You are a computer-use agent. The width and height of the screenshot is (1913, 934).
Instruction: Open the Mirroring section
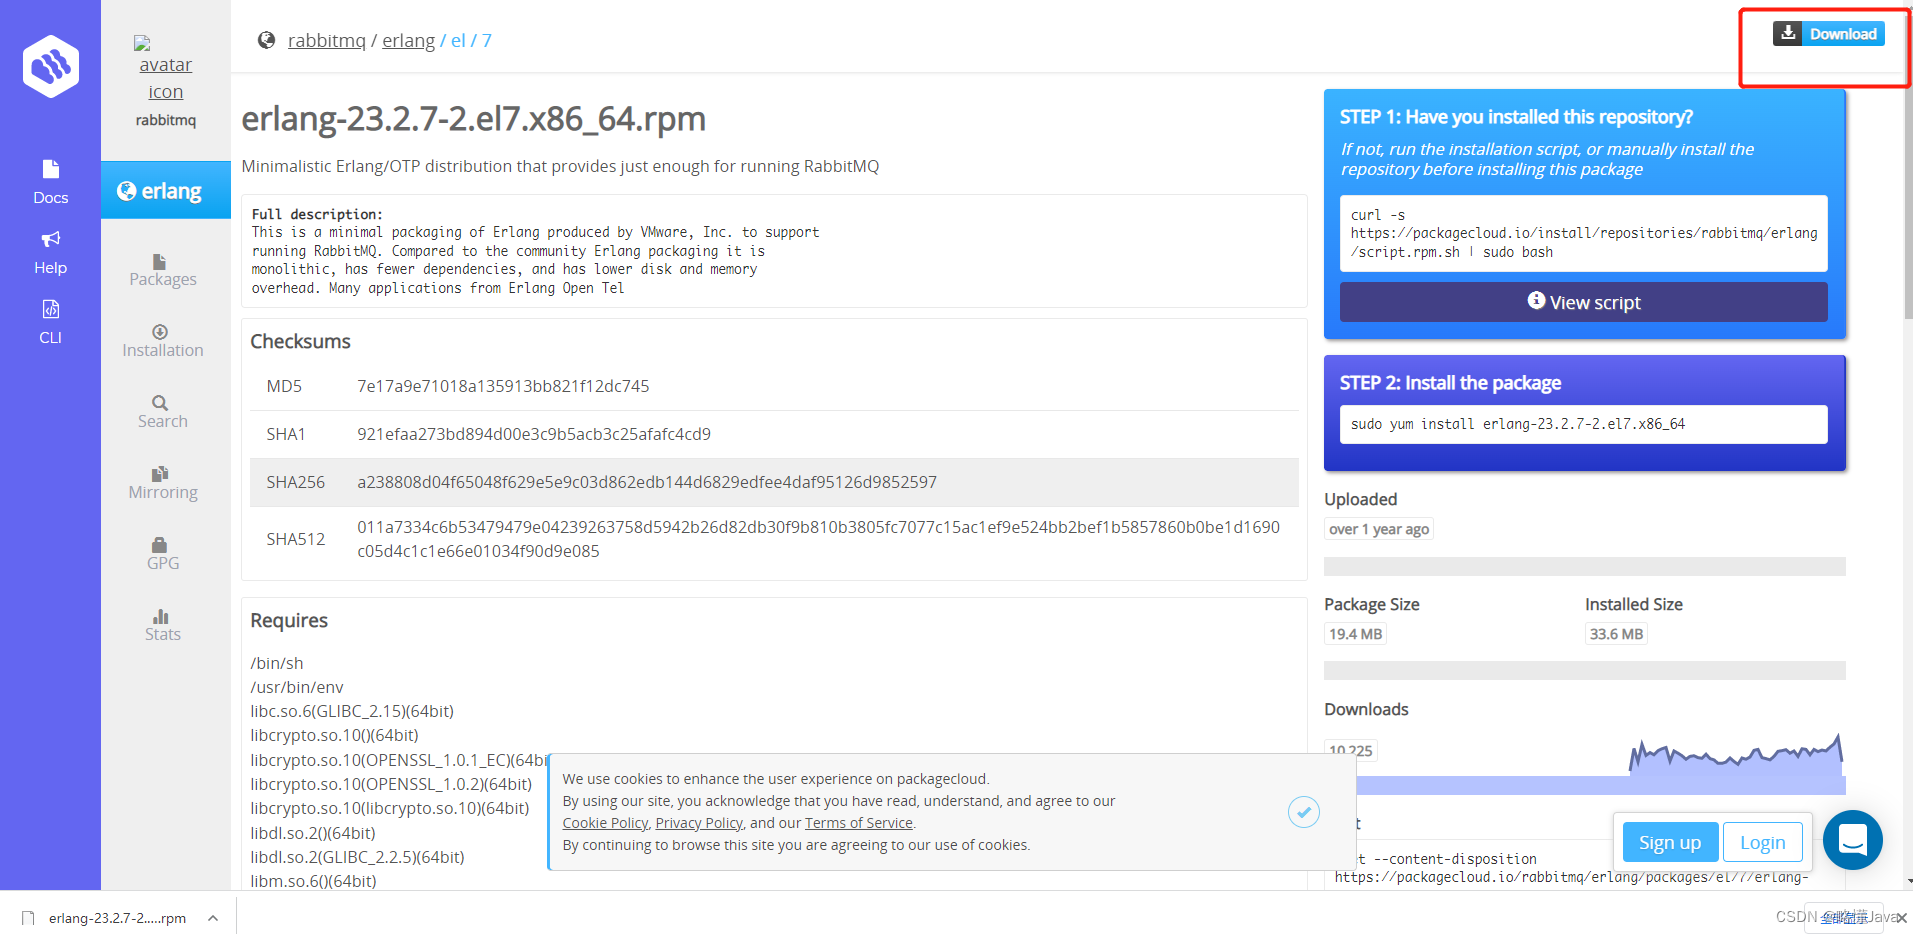[x=163, y=483]
